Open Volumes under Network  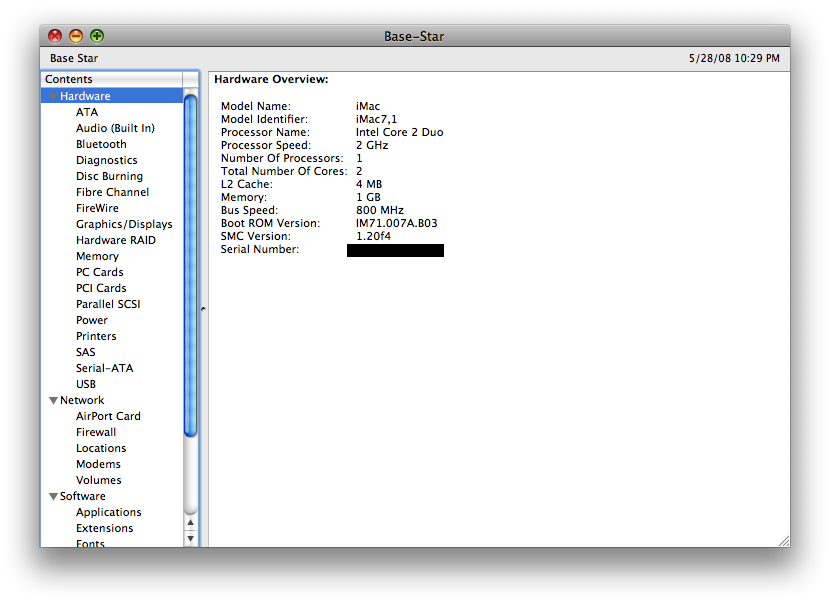coord(98,480)
